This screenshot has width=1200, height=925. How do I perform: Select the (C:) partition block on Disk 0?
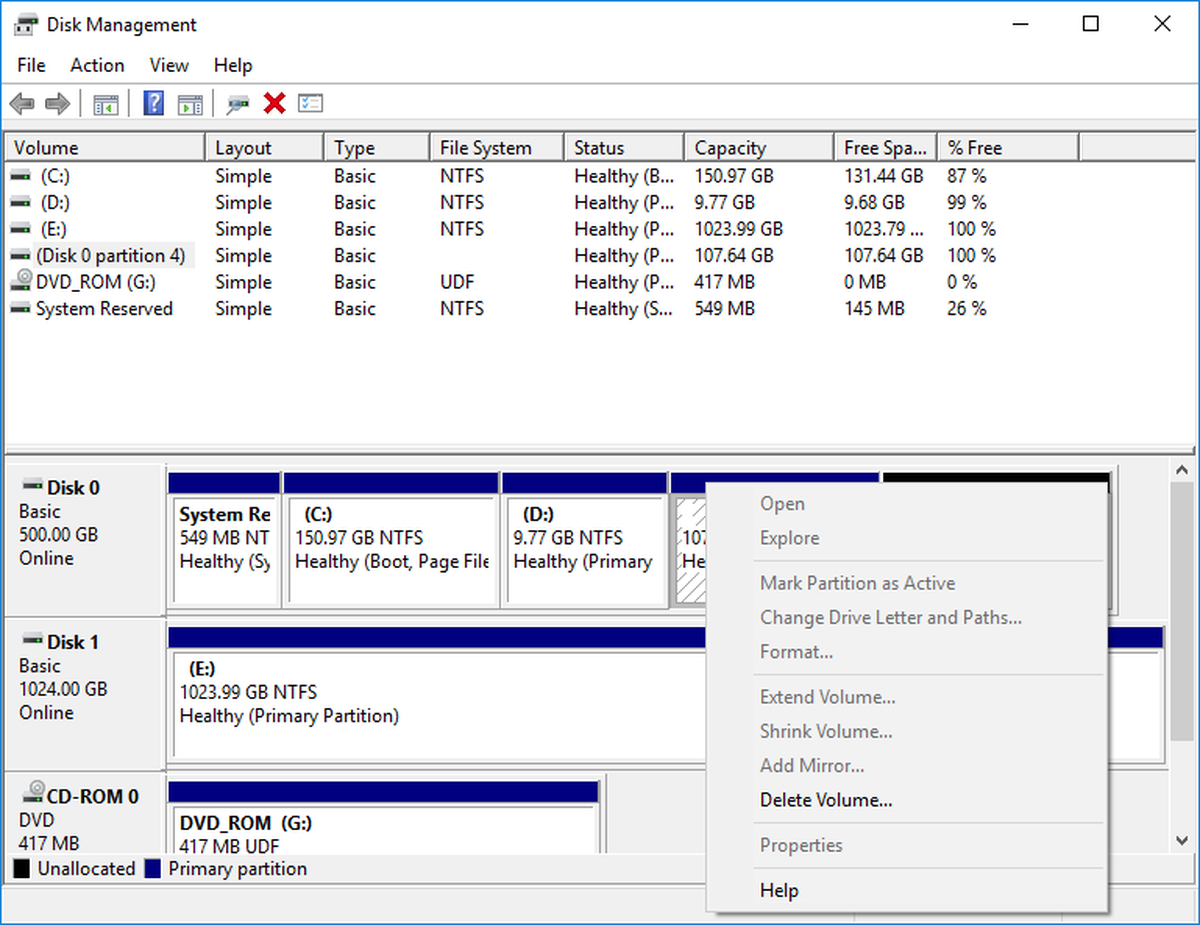[x=391, y=550]
